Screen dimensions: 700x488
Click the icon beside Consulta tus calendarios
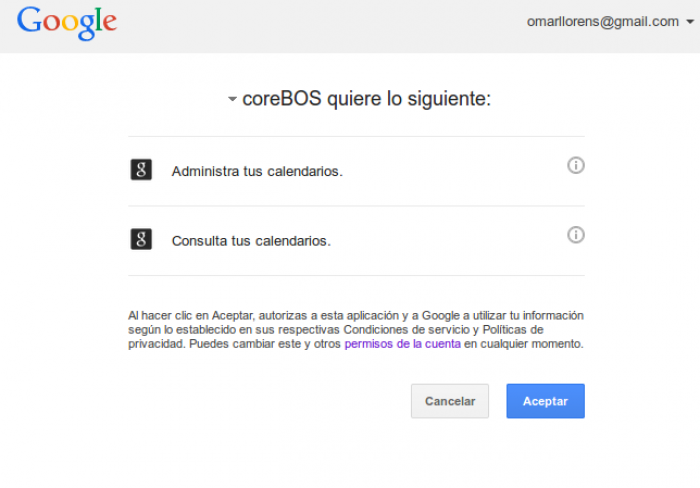[x=141, y=240]
